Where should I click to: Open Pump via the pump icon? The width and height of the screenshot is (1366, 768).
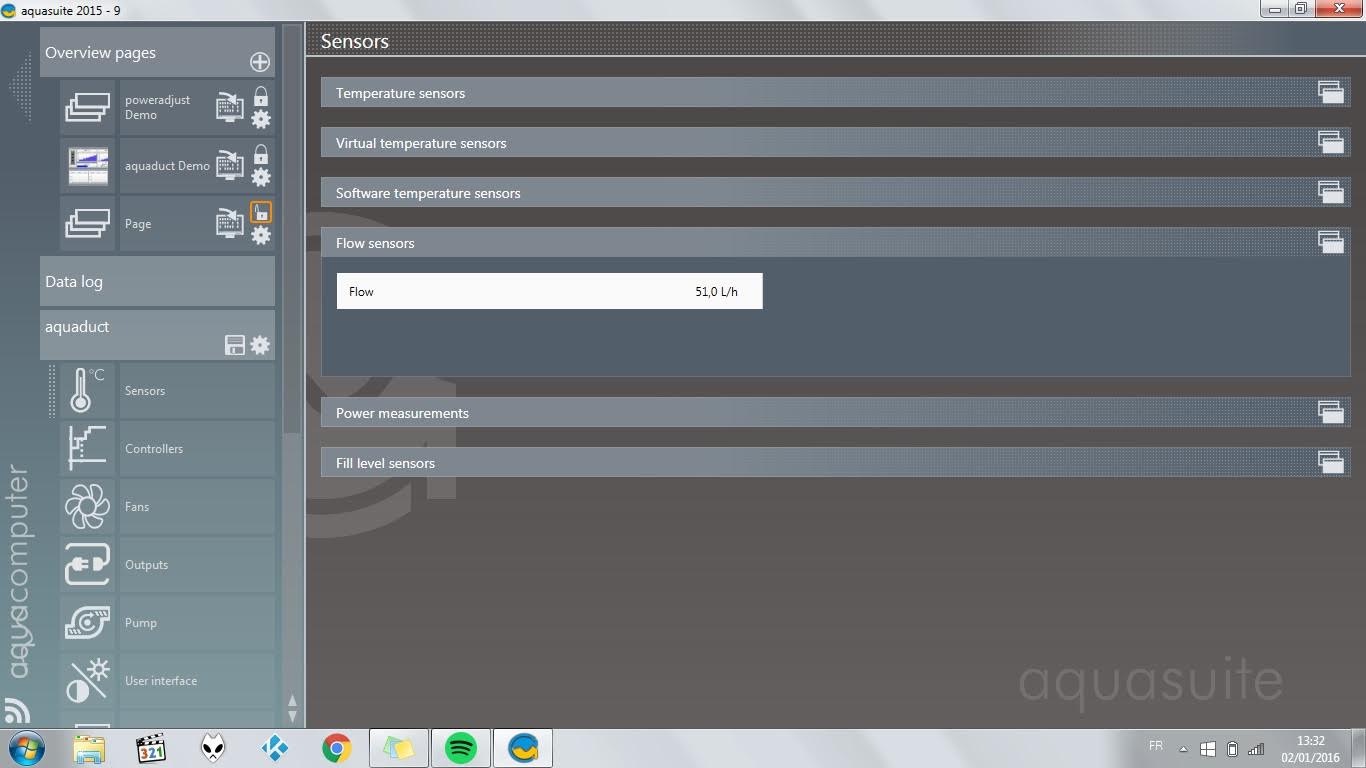pyautogui.click(x=88, y=622)
